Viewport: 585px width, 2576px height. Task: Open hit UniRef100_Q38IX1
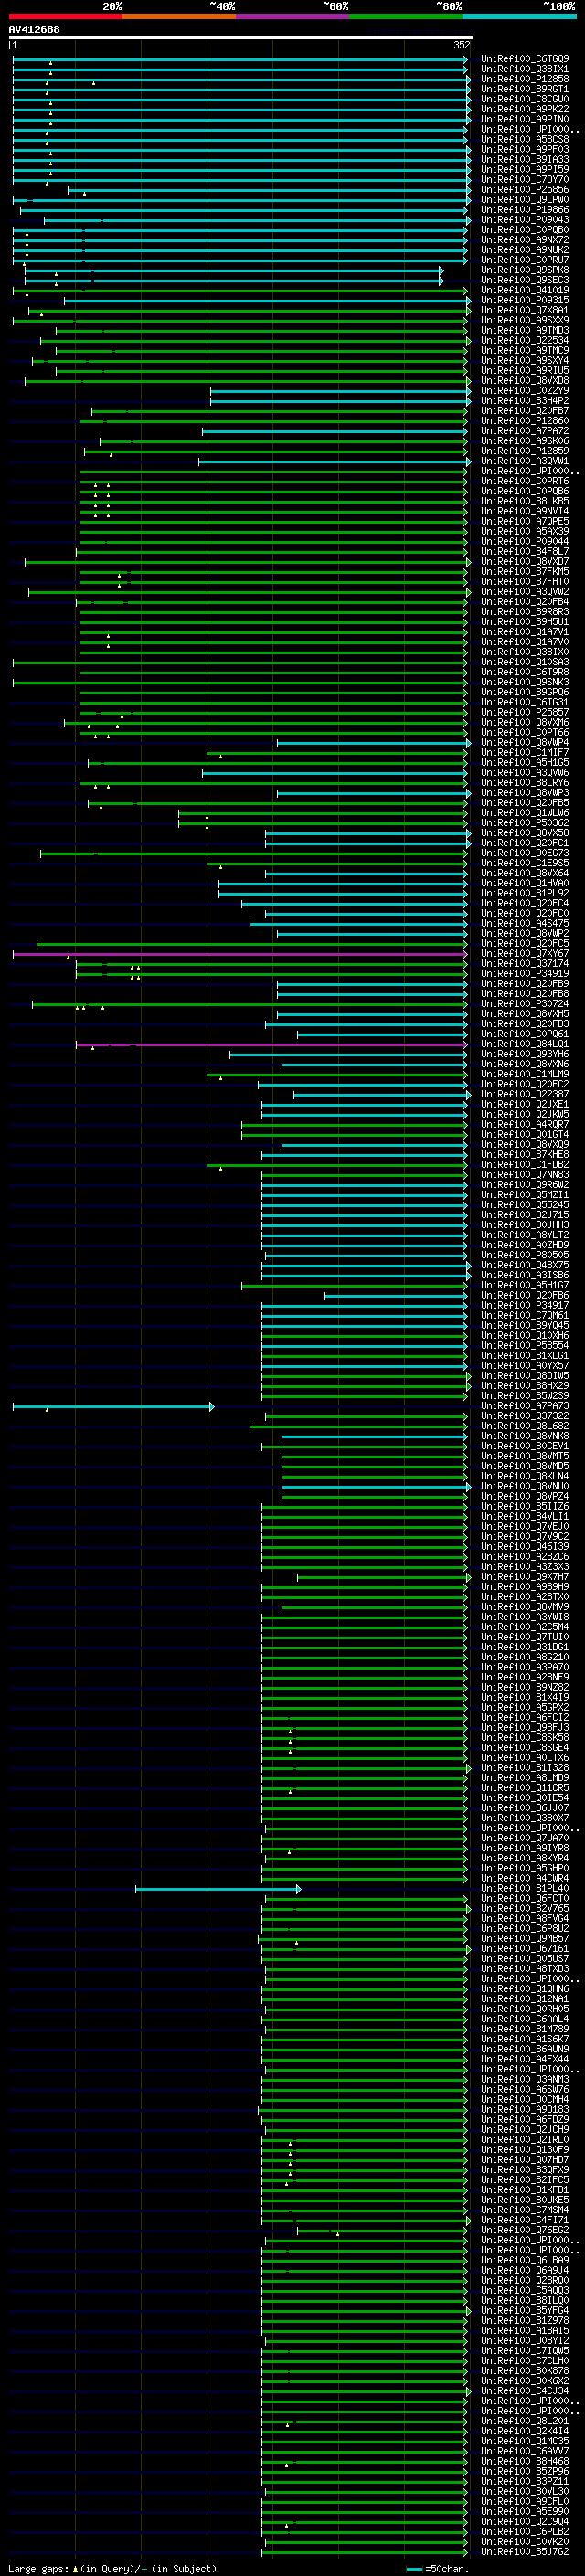coord(525,69)
